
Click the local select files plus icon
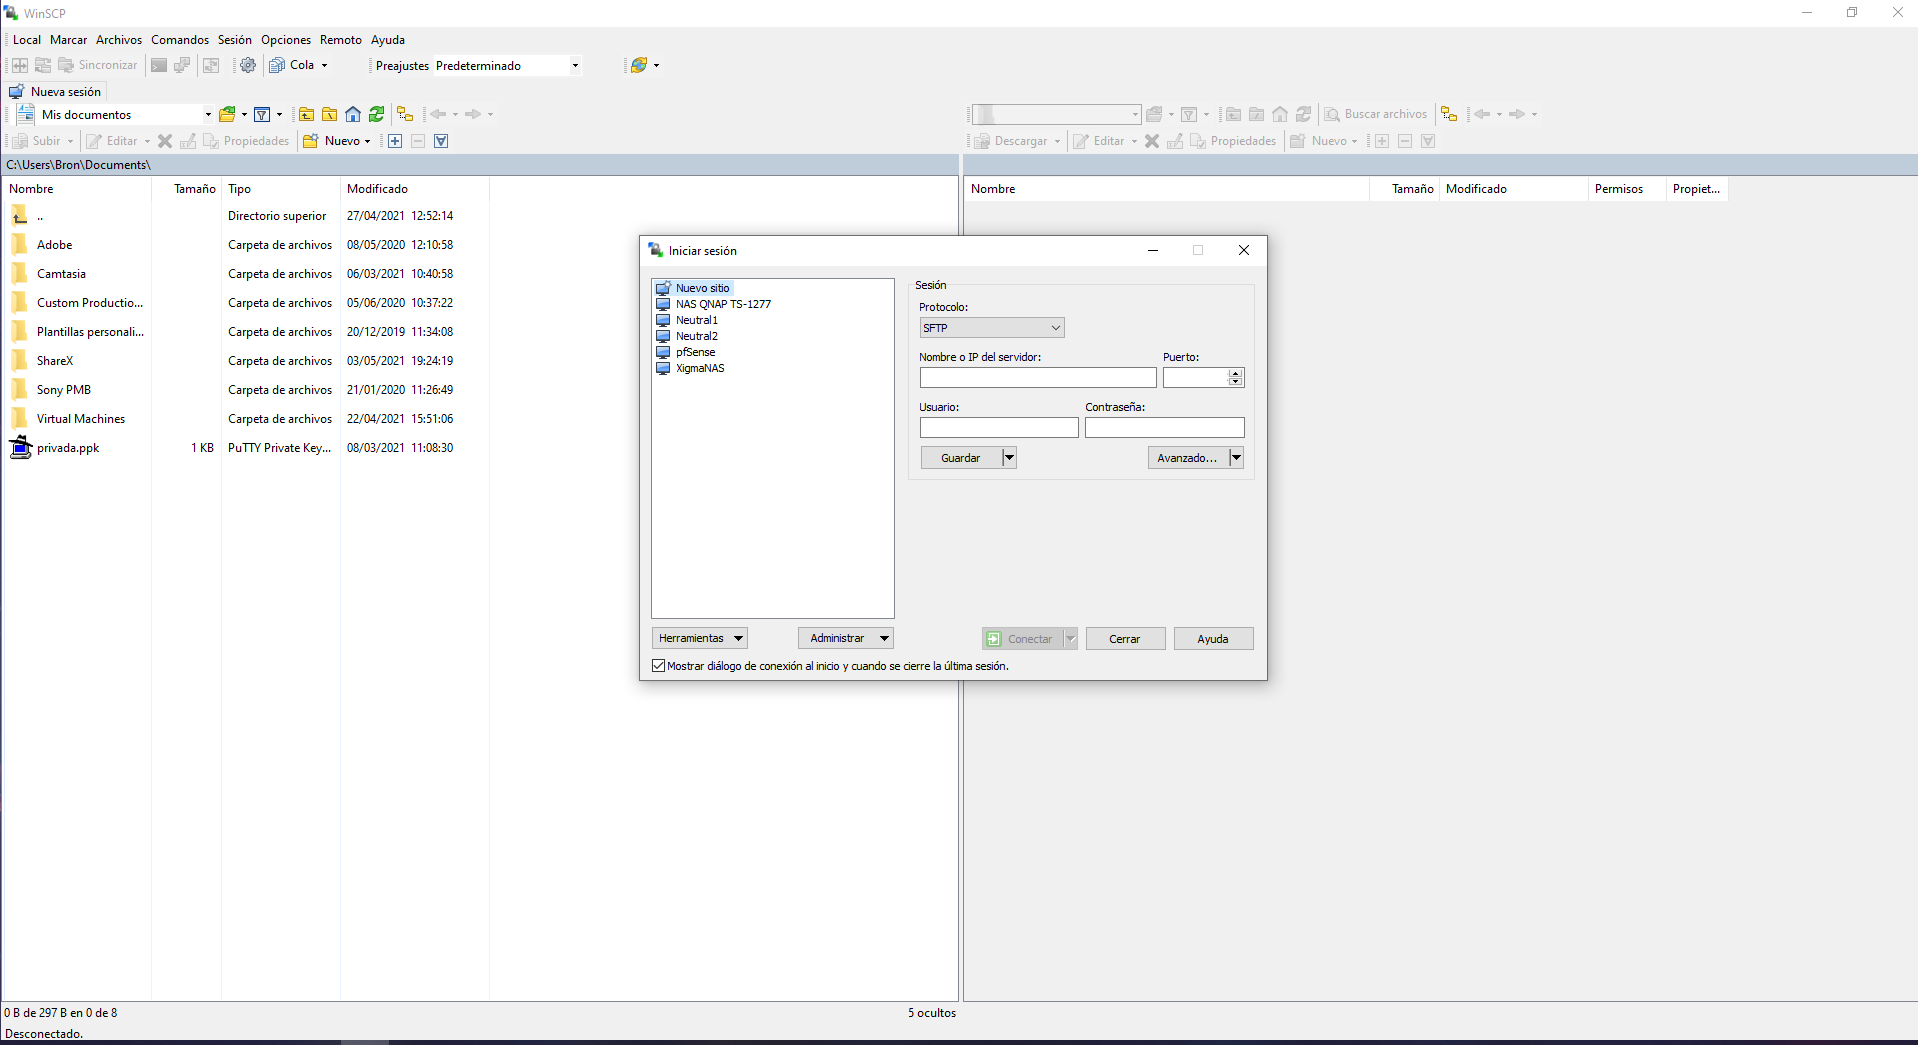click(x=395, y=141)
